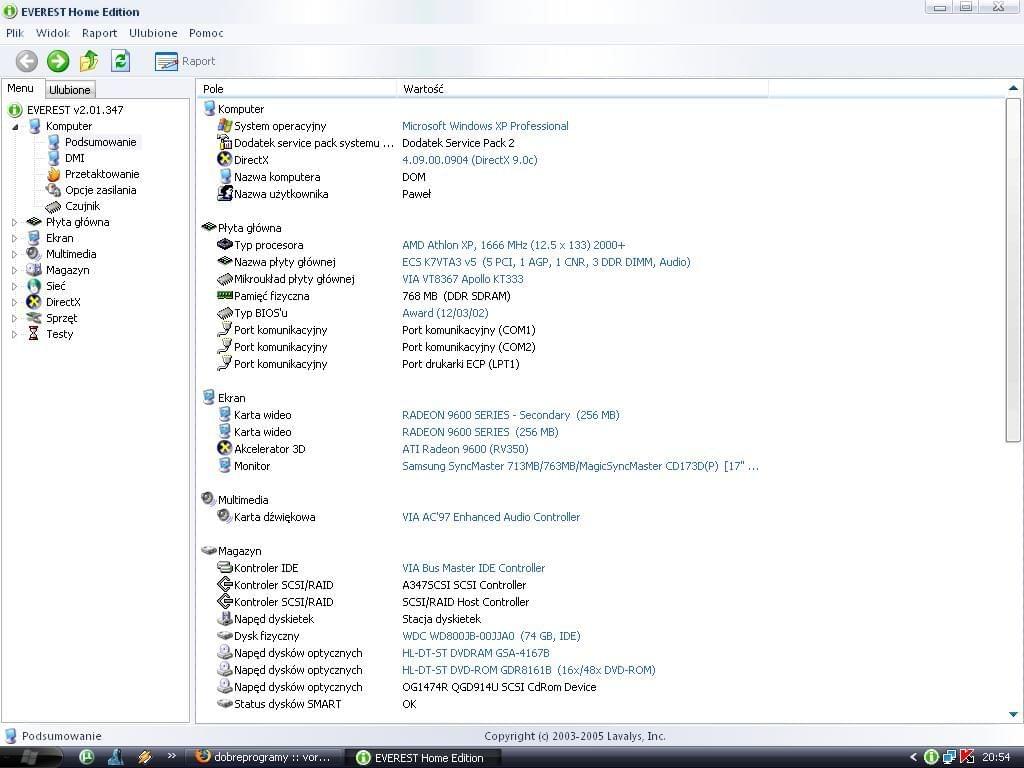The image size is (1024, 768).
Task: Click the System operacyjny Windows flag icon
Action: 225,125
